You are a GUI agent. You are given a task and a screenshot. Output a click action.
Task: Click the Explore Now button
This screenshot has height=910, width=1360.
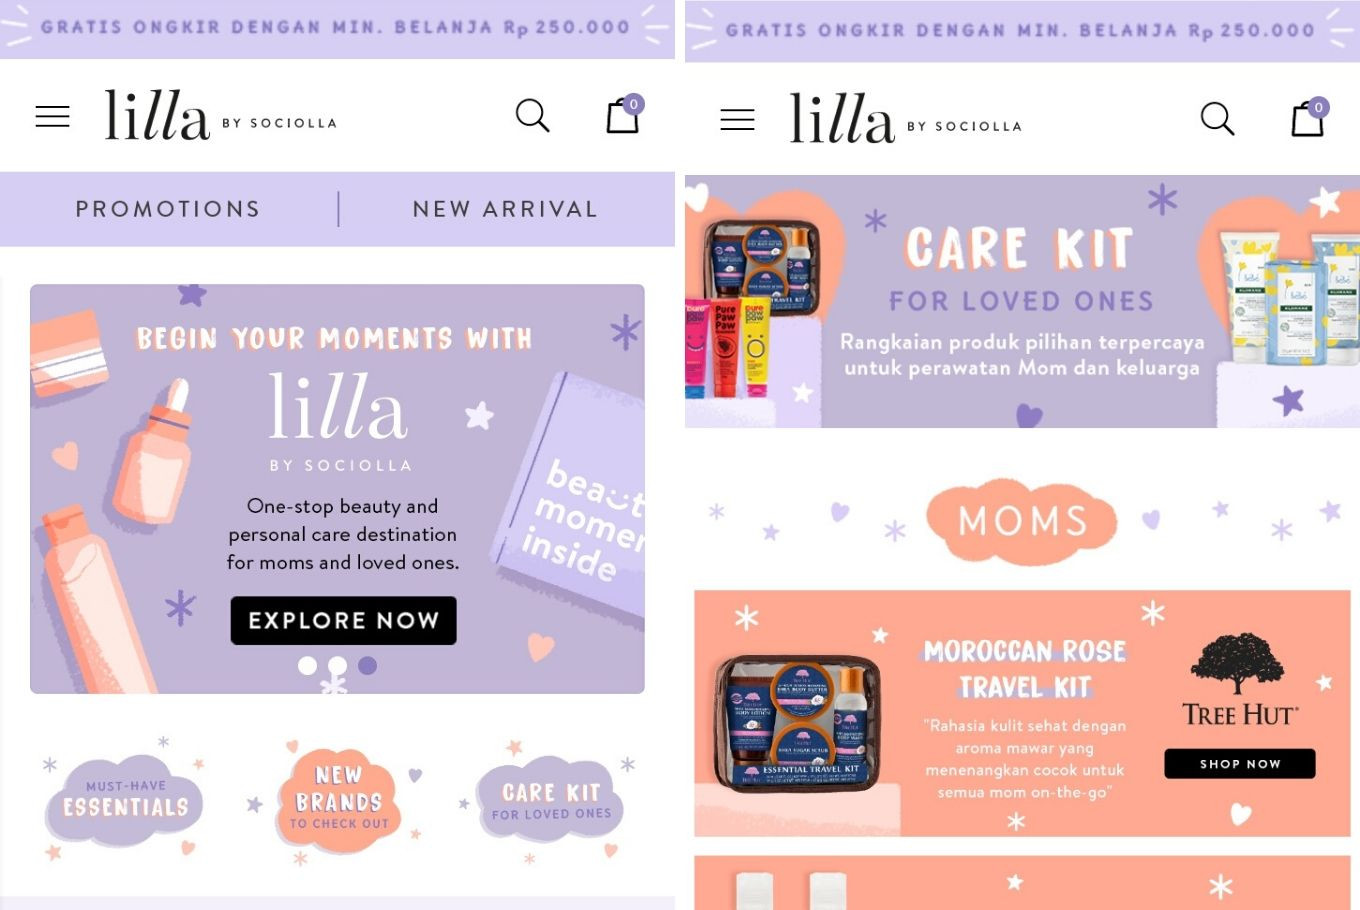[344, 621]
